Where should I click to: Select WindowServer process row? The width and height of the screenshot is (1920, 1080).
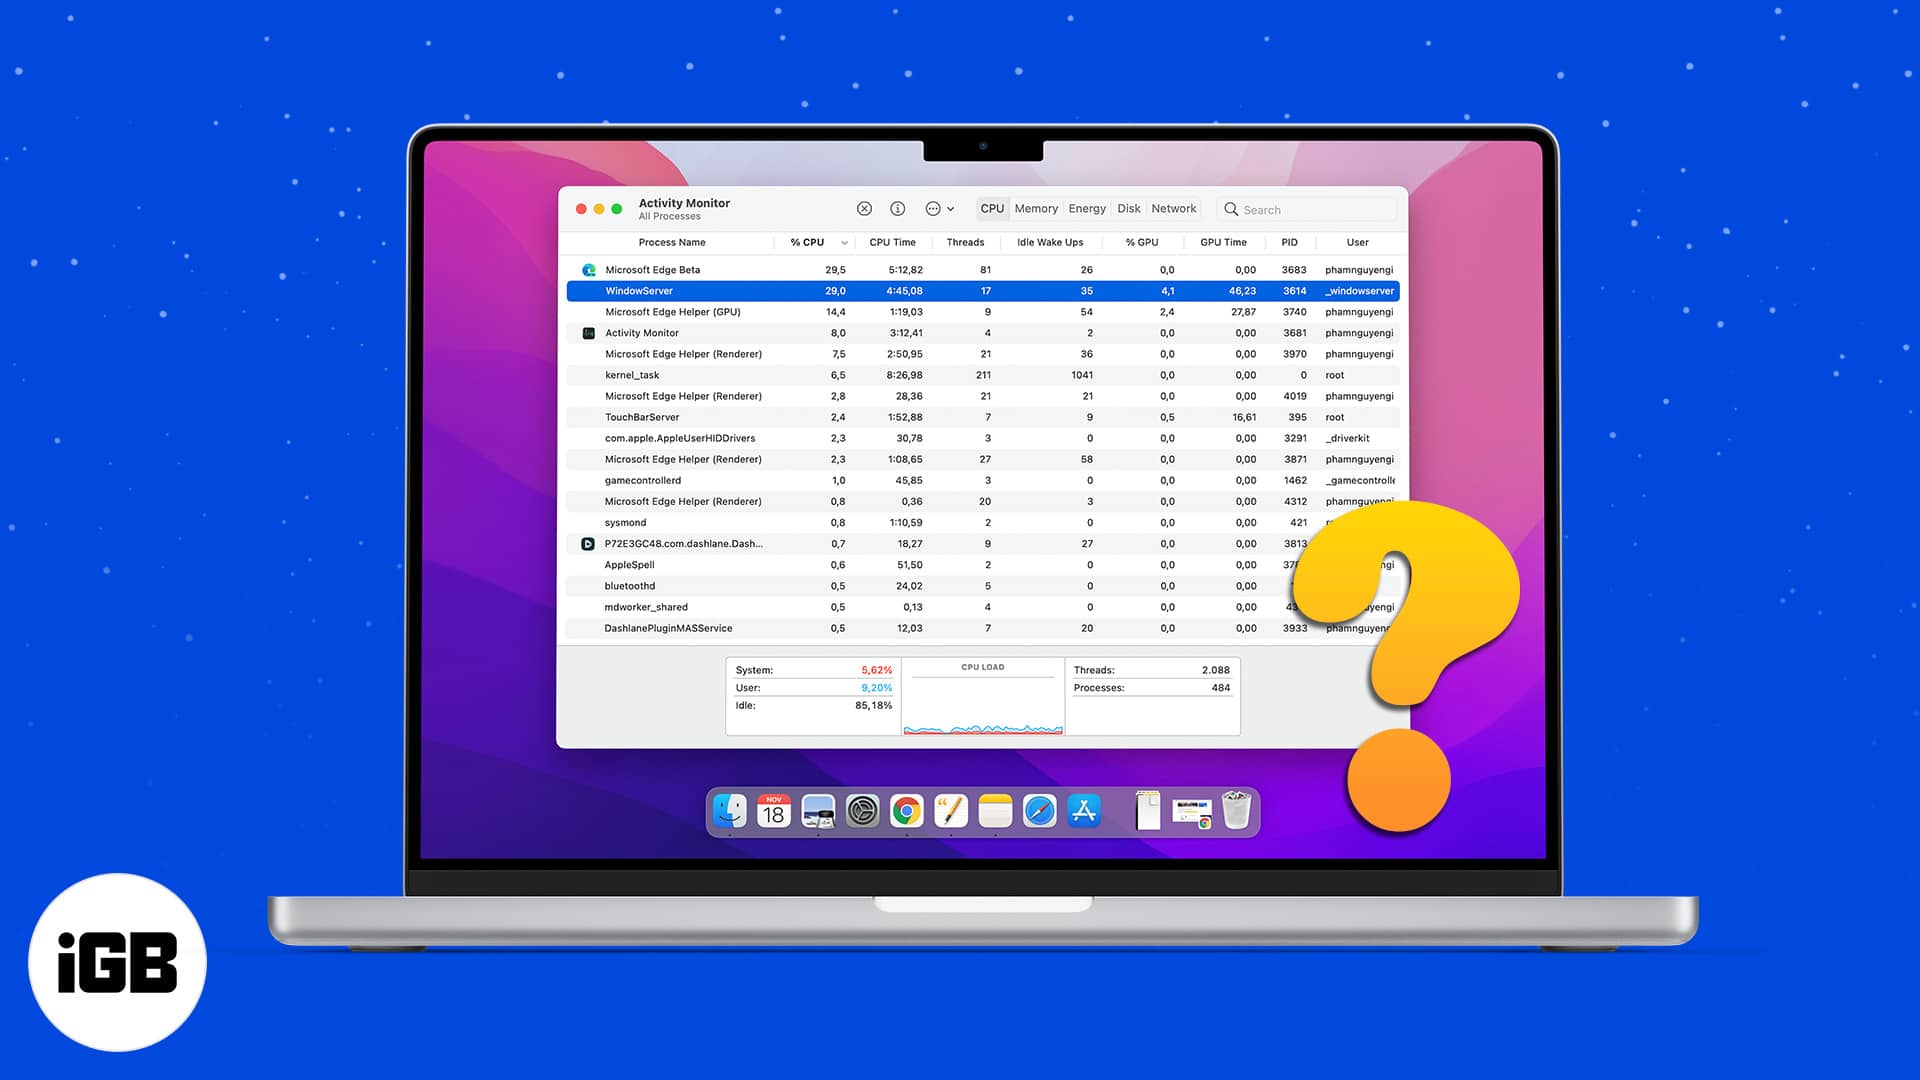(x=981, y=290)
